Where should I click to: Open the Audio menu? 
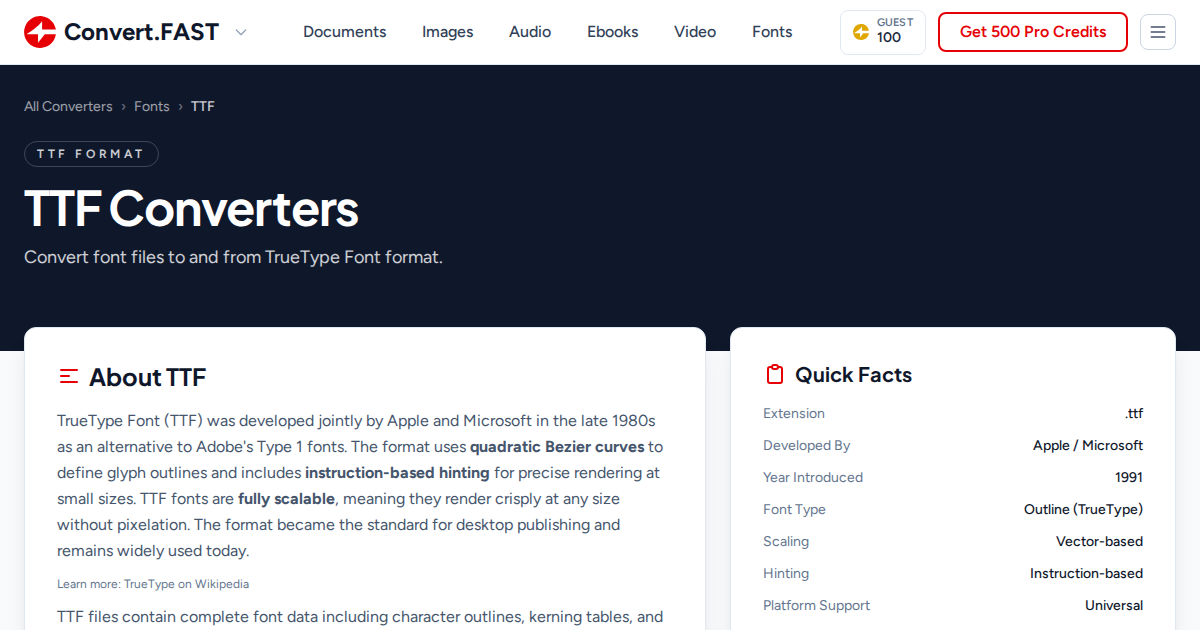pyautogui.click(x=530, y=32)
